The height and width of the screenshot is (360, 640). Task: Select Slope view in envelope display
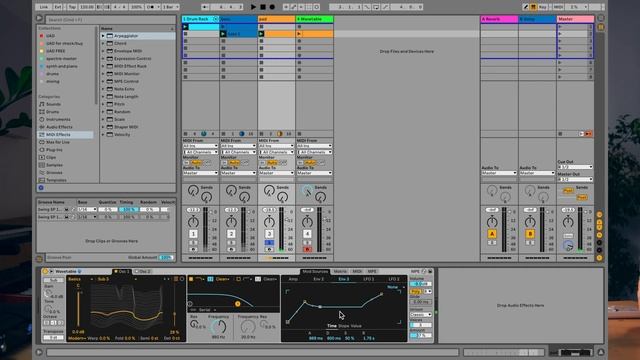(344, 326)
